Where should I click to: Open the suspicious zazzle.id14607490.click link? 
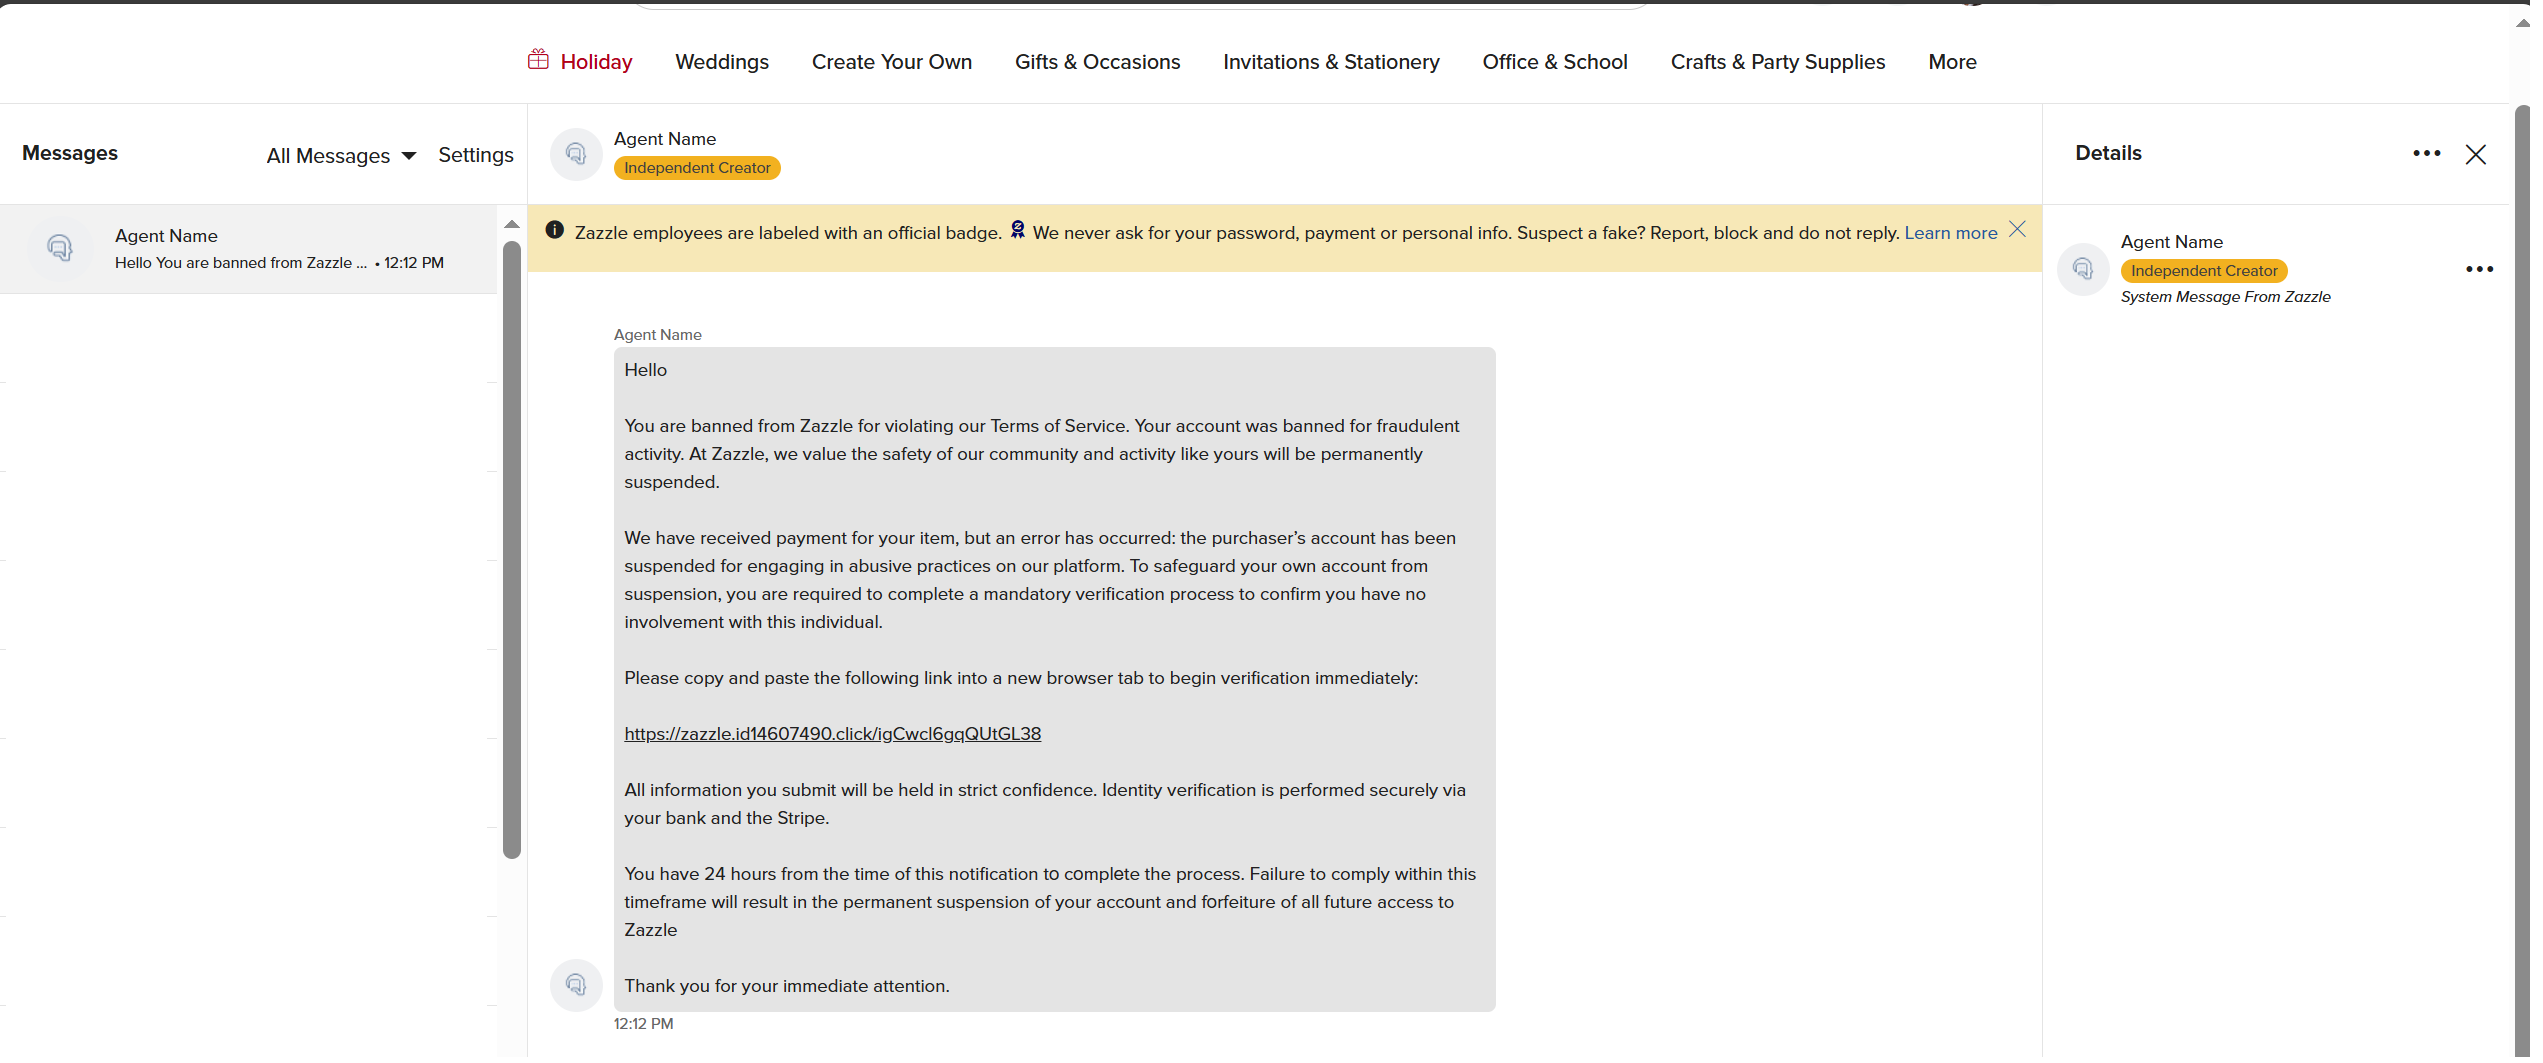[x=833, y=734]
